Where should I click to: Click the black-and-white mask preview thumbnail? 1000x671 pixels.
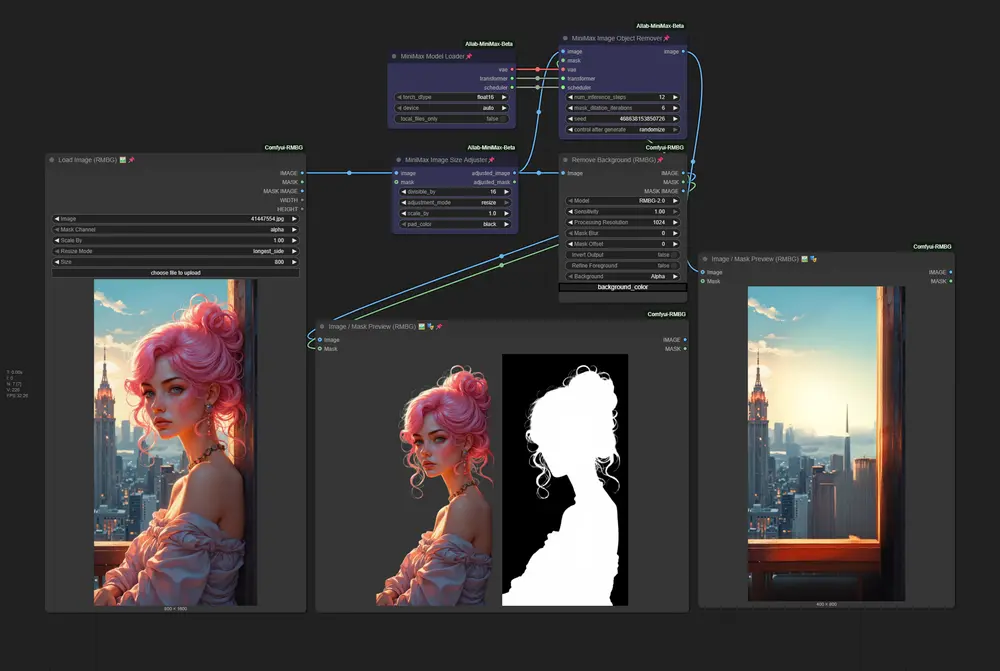pyautogui.click(x=565, y=479)
